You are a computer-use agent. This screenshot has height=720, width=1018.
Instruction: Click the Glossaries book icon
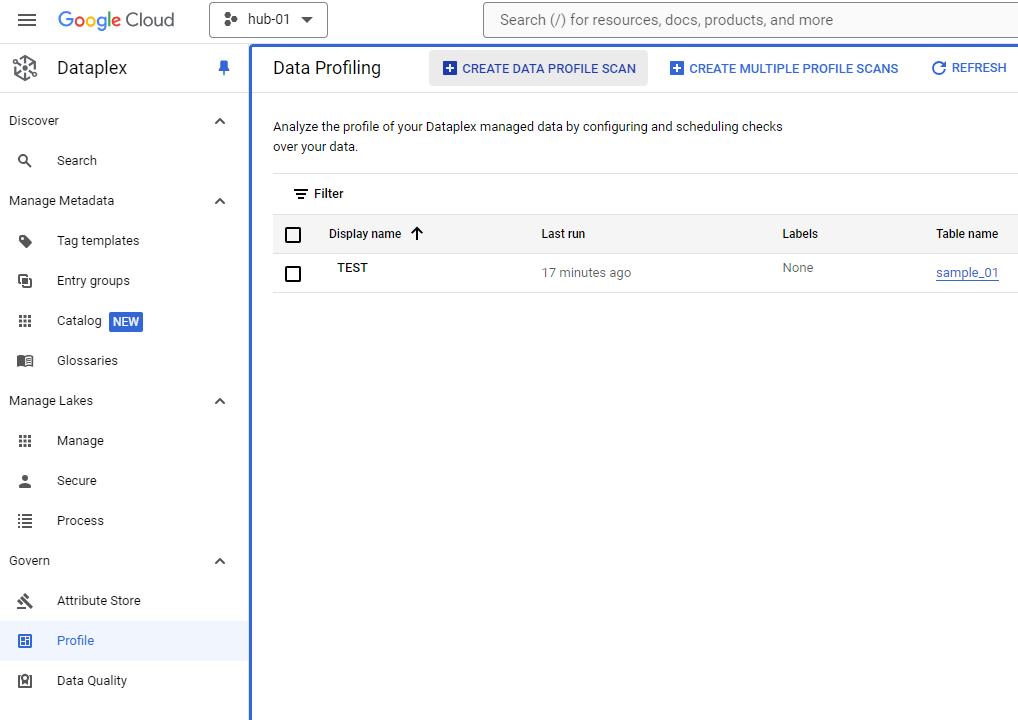[25, 361]
